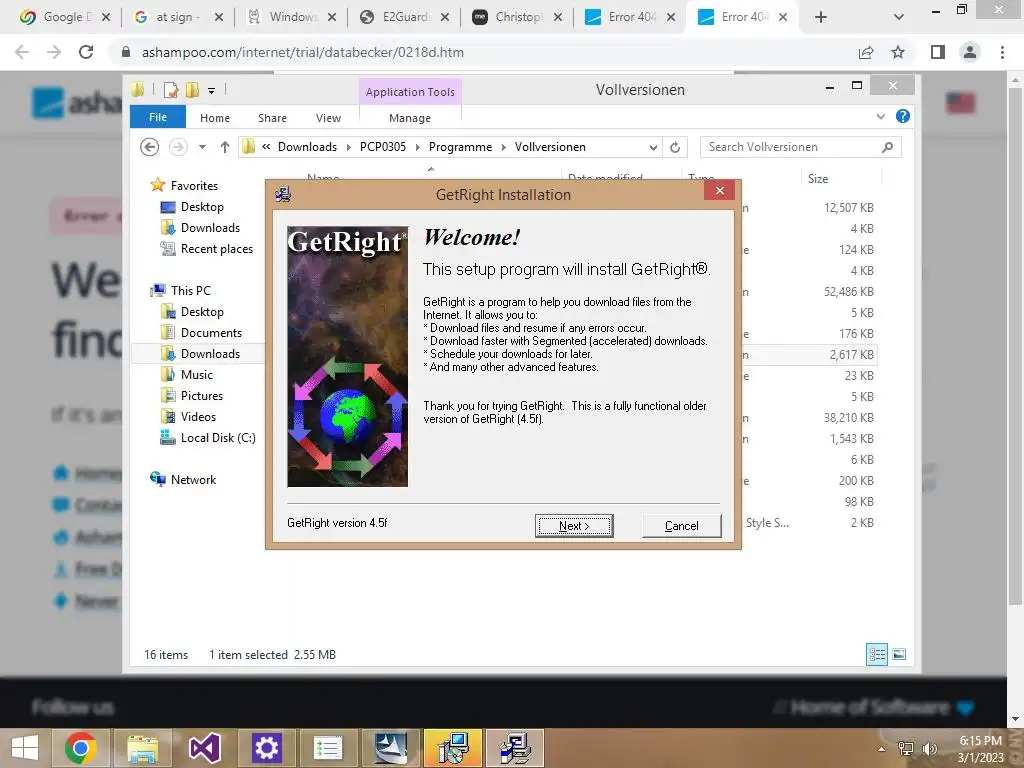1024x768 pixels.
Task: Click the Explorer back arrow
Action: click(150, 147)
